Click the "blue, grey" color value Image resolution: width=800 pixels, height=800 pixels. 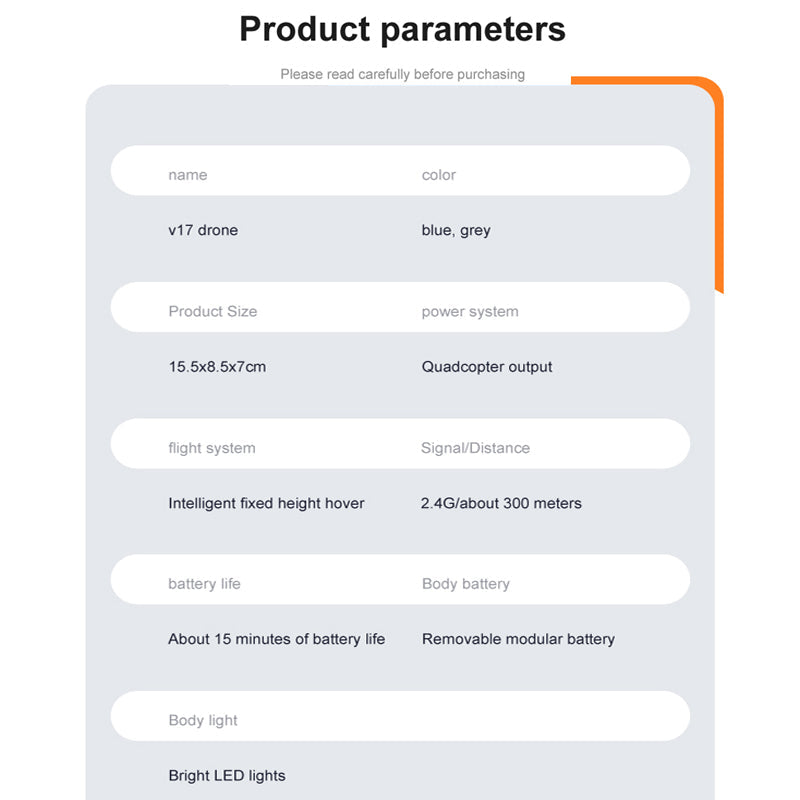click(456, 230)
